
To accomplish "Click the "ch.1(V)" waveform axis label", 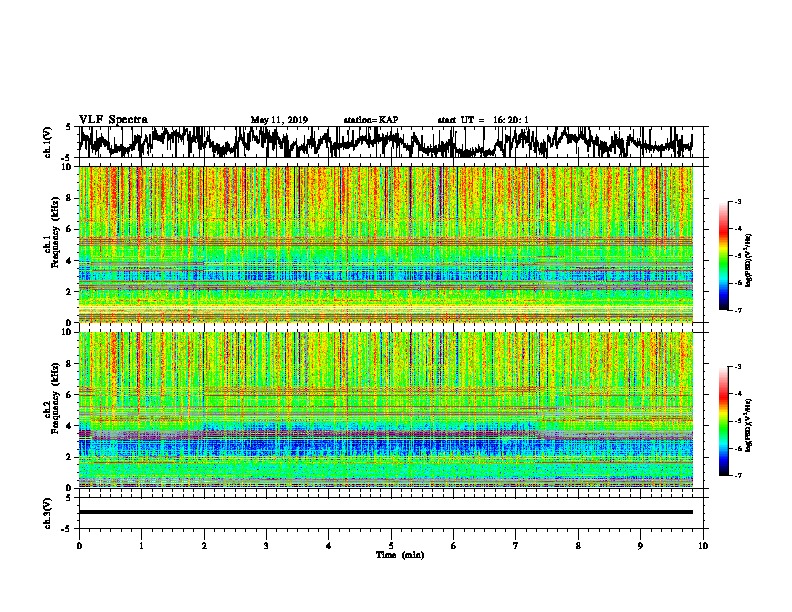I will click(x=48, y=142).
